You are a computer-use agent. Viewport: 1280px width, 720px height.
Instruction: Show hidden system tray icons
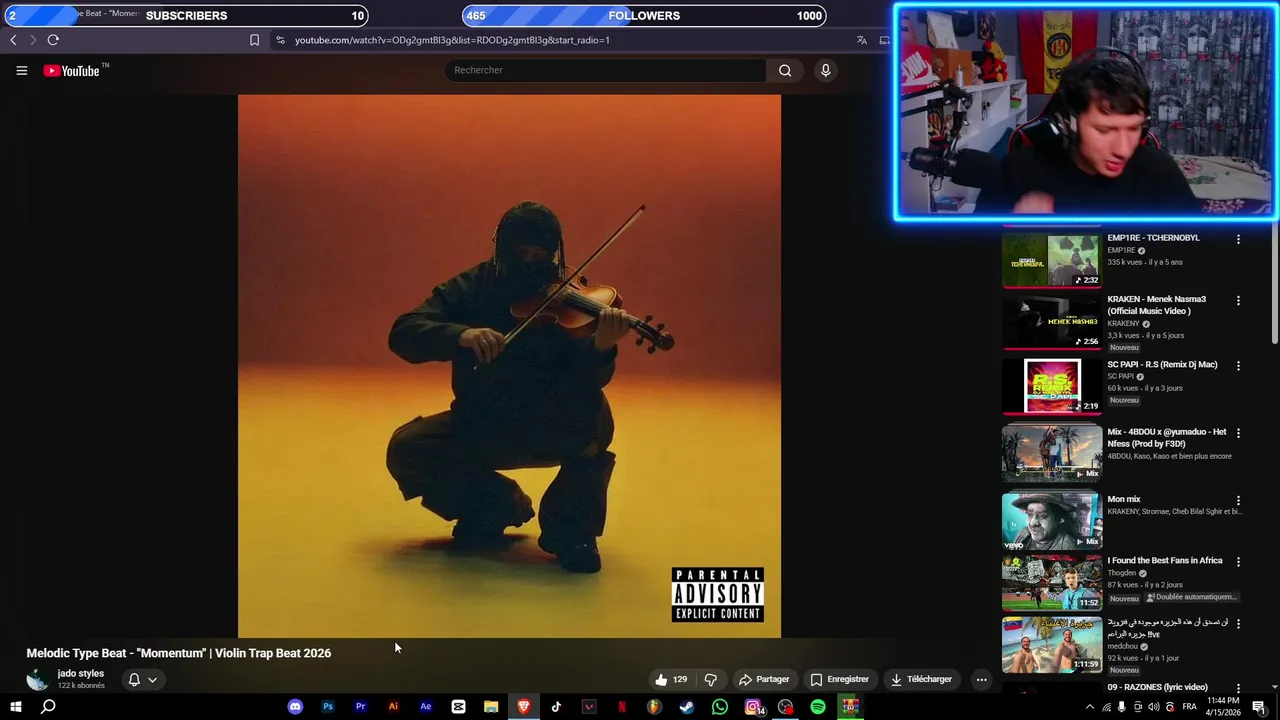[1090, 707]
